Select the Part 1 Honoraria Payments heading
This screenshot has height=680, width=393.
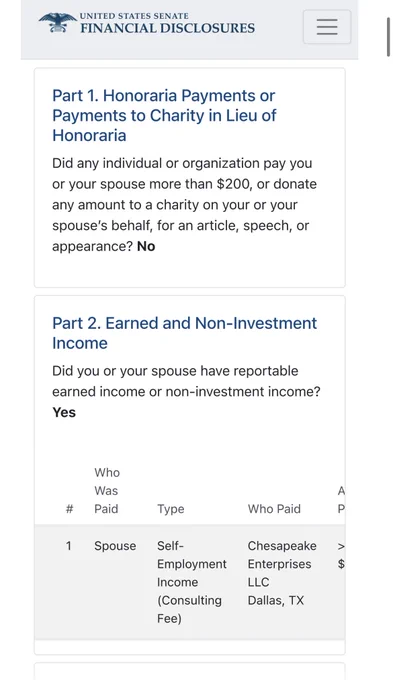(164, 115)
